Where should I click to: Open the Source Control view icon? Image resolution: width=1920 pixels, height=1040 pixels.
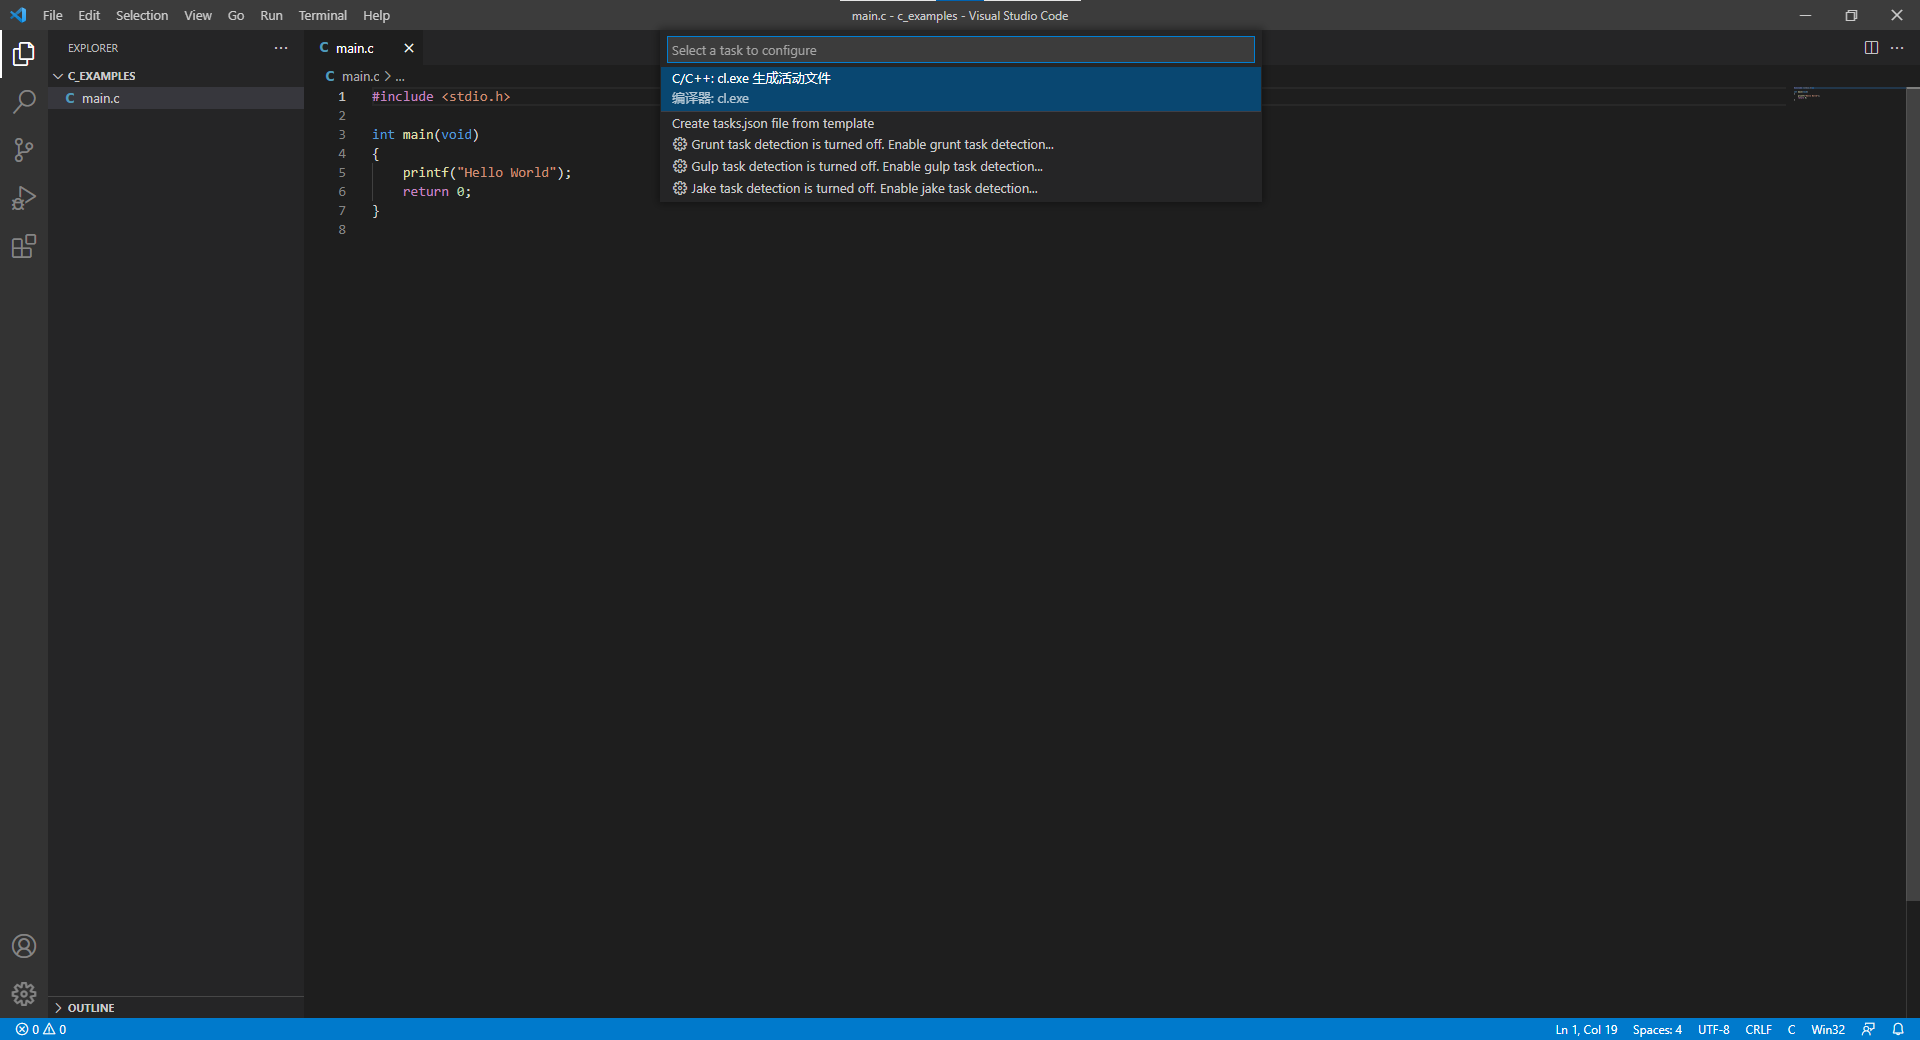point(24,150)
